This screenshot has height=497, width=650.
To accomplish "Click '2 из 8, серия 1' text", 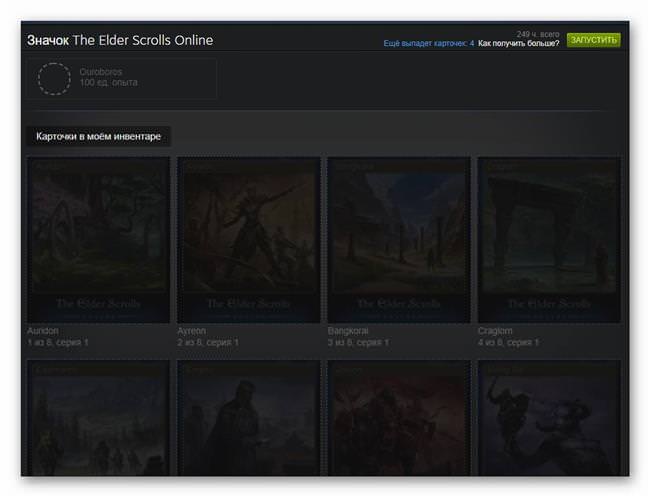I will click(x=208, y=342).
